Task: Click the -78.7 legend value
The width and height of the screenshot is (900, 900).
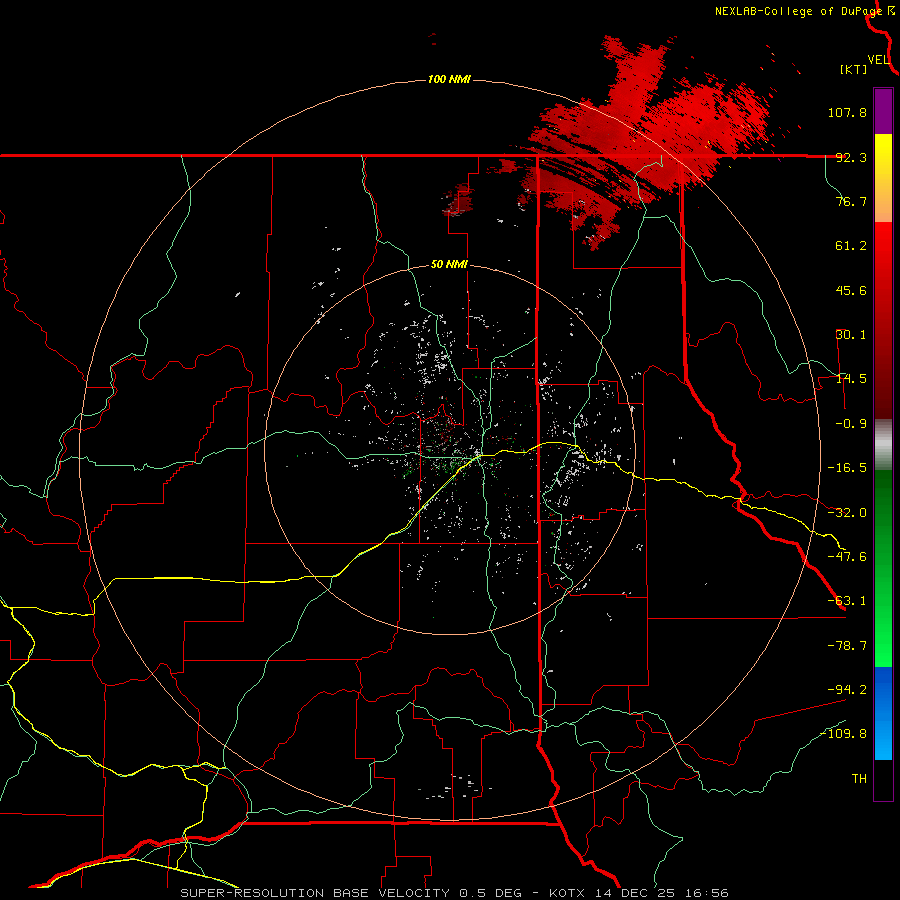Action: 847,646
